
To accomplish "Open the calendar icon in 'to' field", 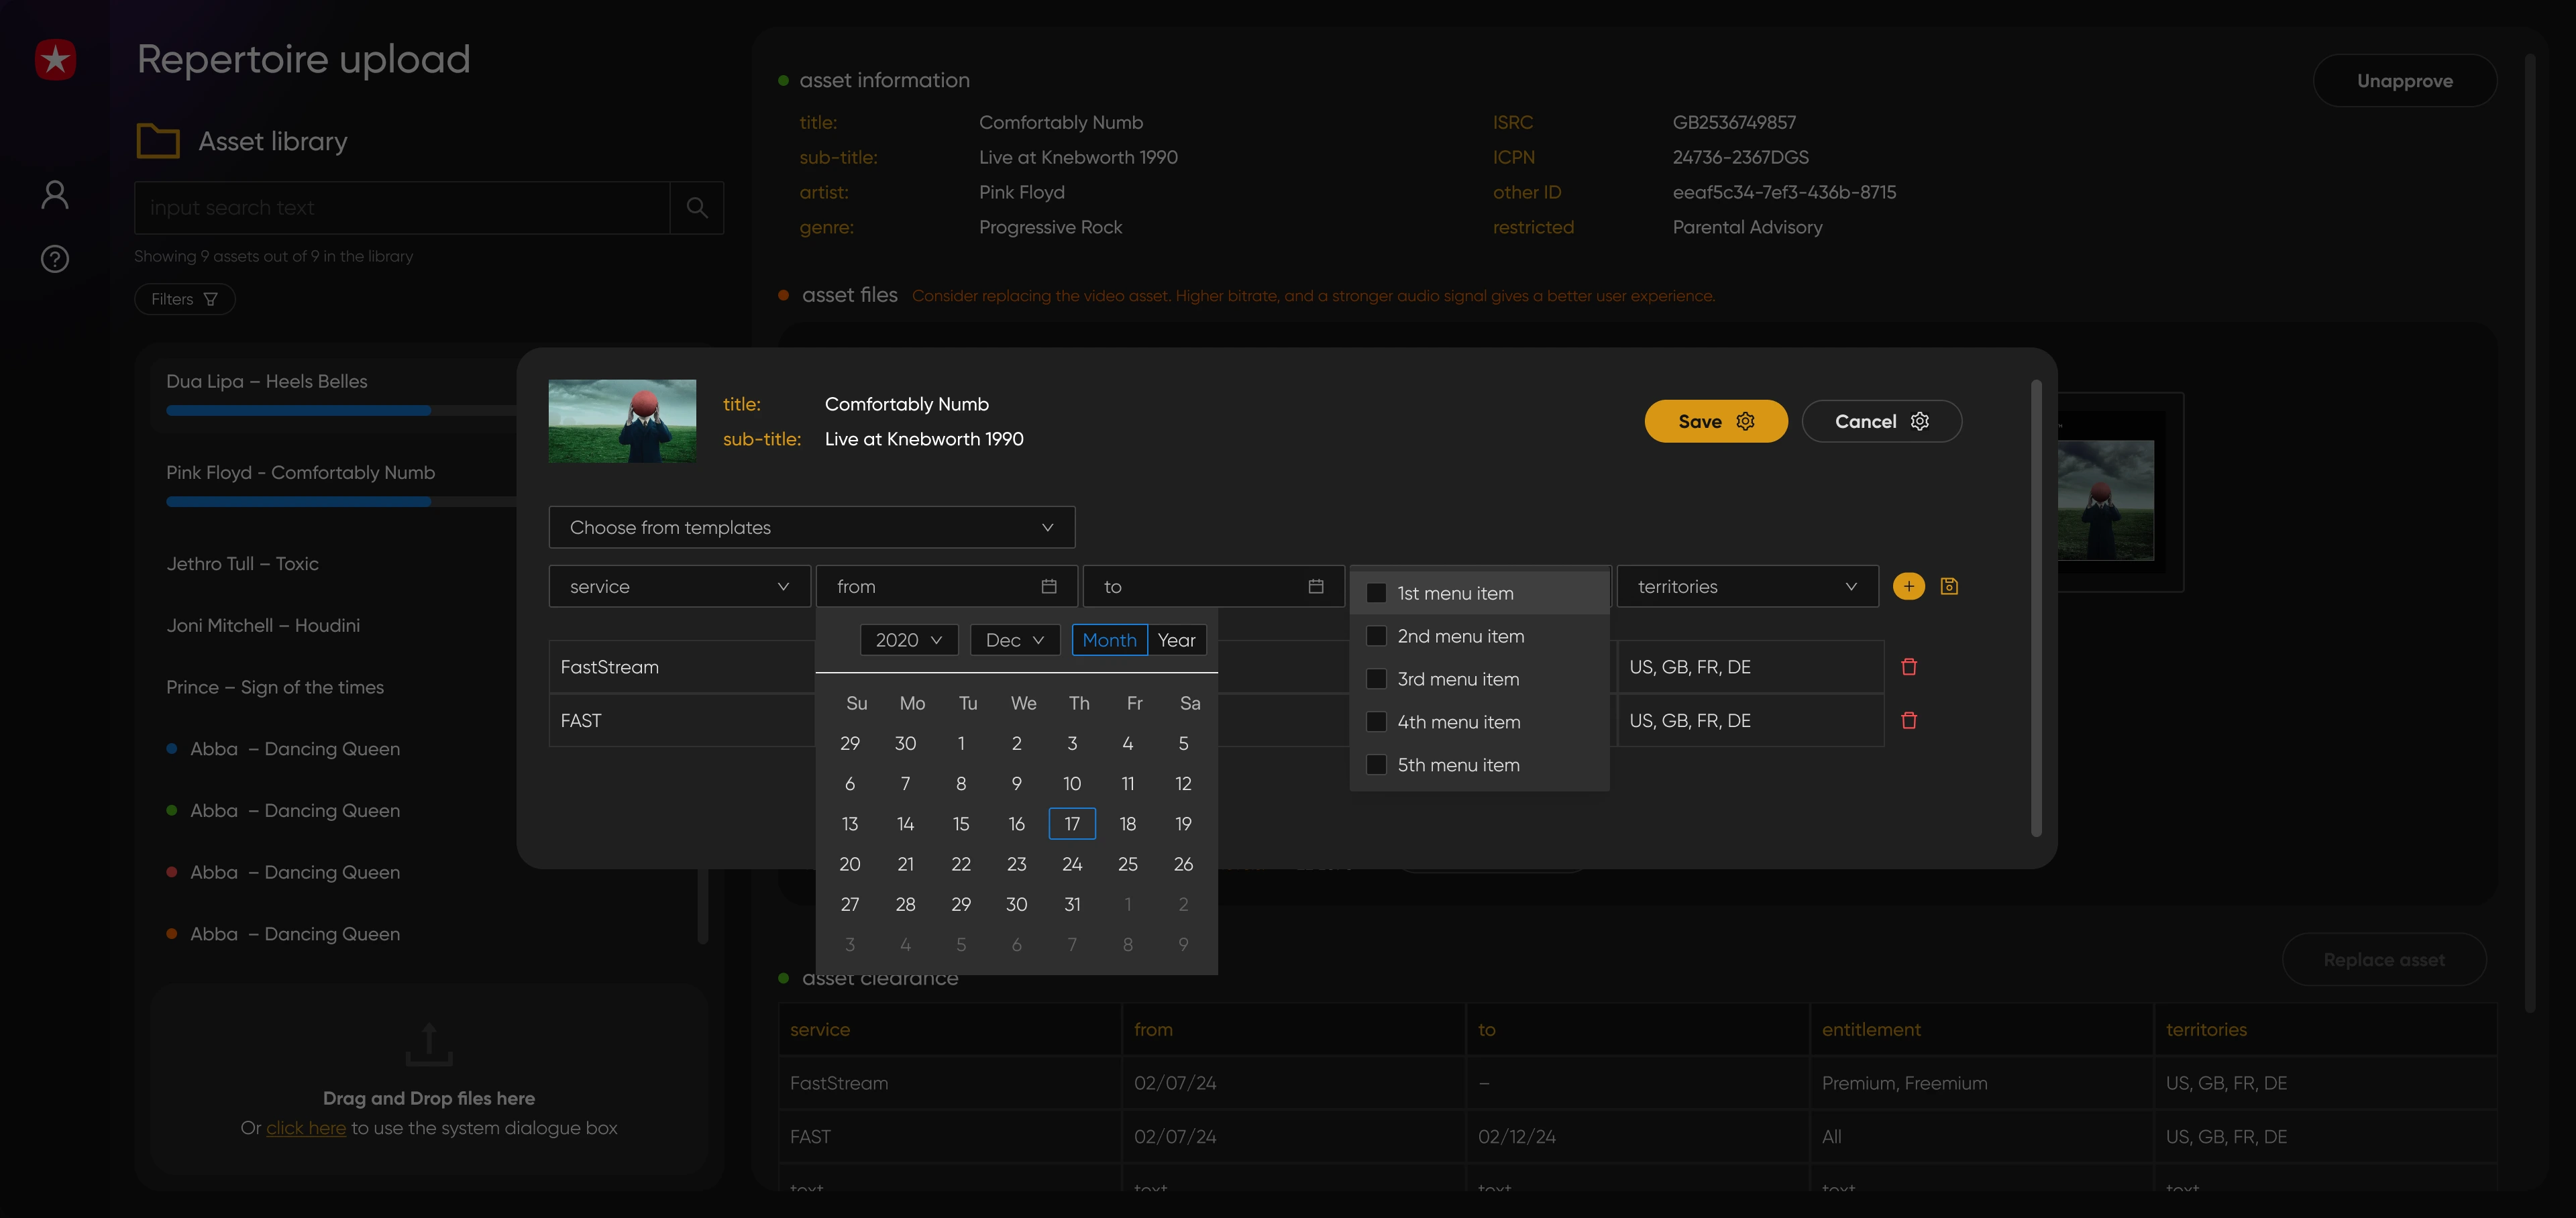I will pyautogui.click(x=1315, y=586).
